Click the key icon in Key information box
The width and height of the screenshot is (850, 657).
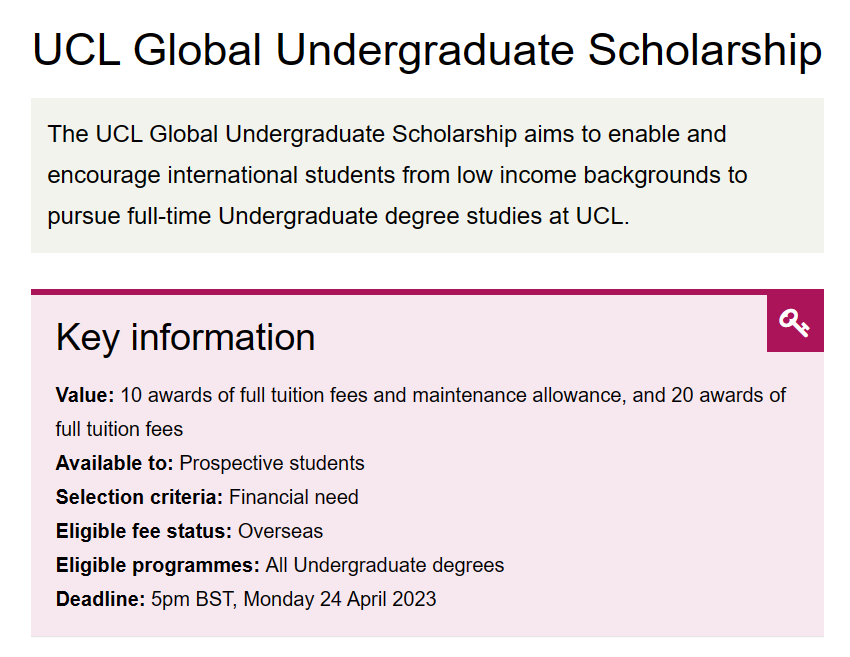click(x=795, y=323)
